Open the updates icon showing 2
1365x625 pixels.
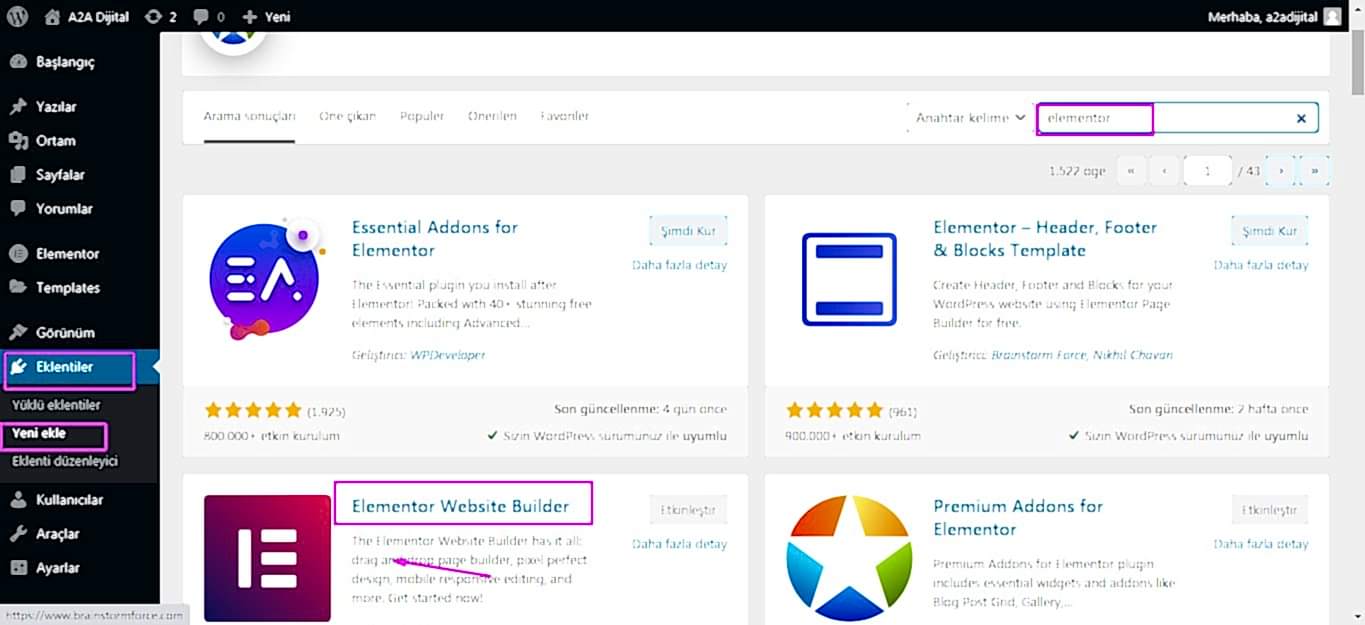153,17
